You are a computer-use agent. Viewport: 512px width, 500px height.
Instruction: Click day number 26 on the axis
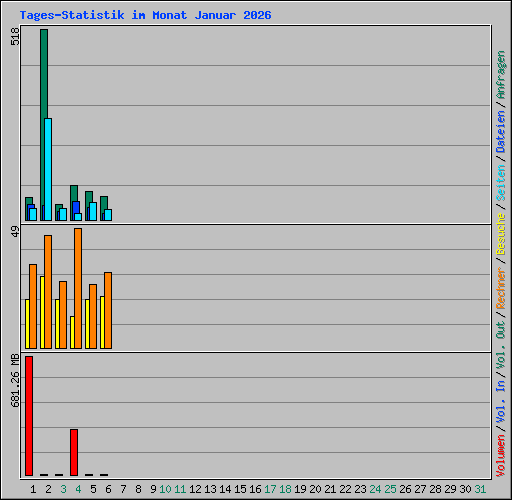(x=405, y=489)
